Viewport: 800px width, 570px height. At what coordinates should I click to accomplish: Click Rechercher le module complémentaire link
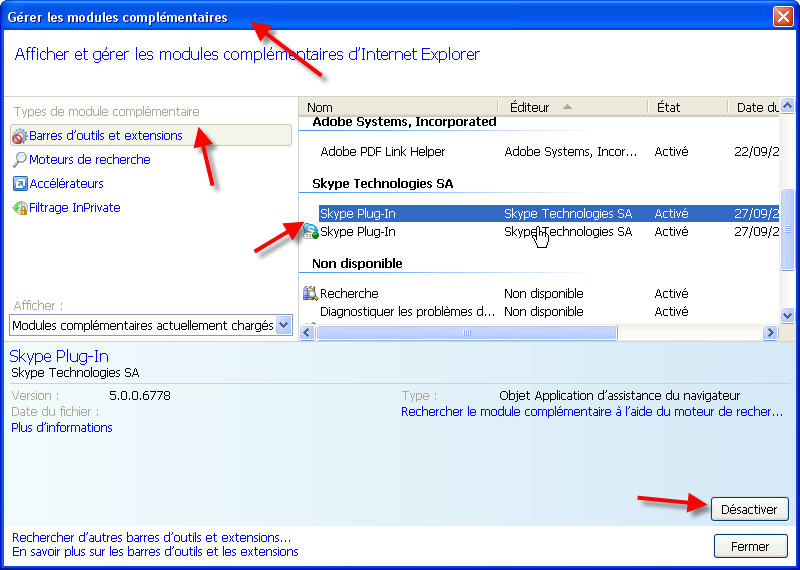pos(592,412)
